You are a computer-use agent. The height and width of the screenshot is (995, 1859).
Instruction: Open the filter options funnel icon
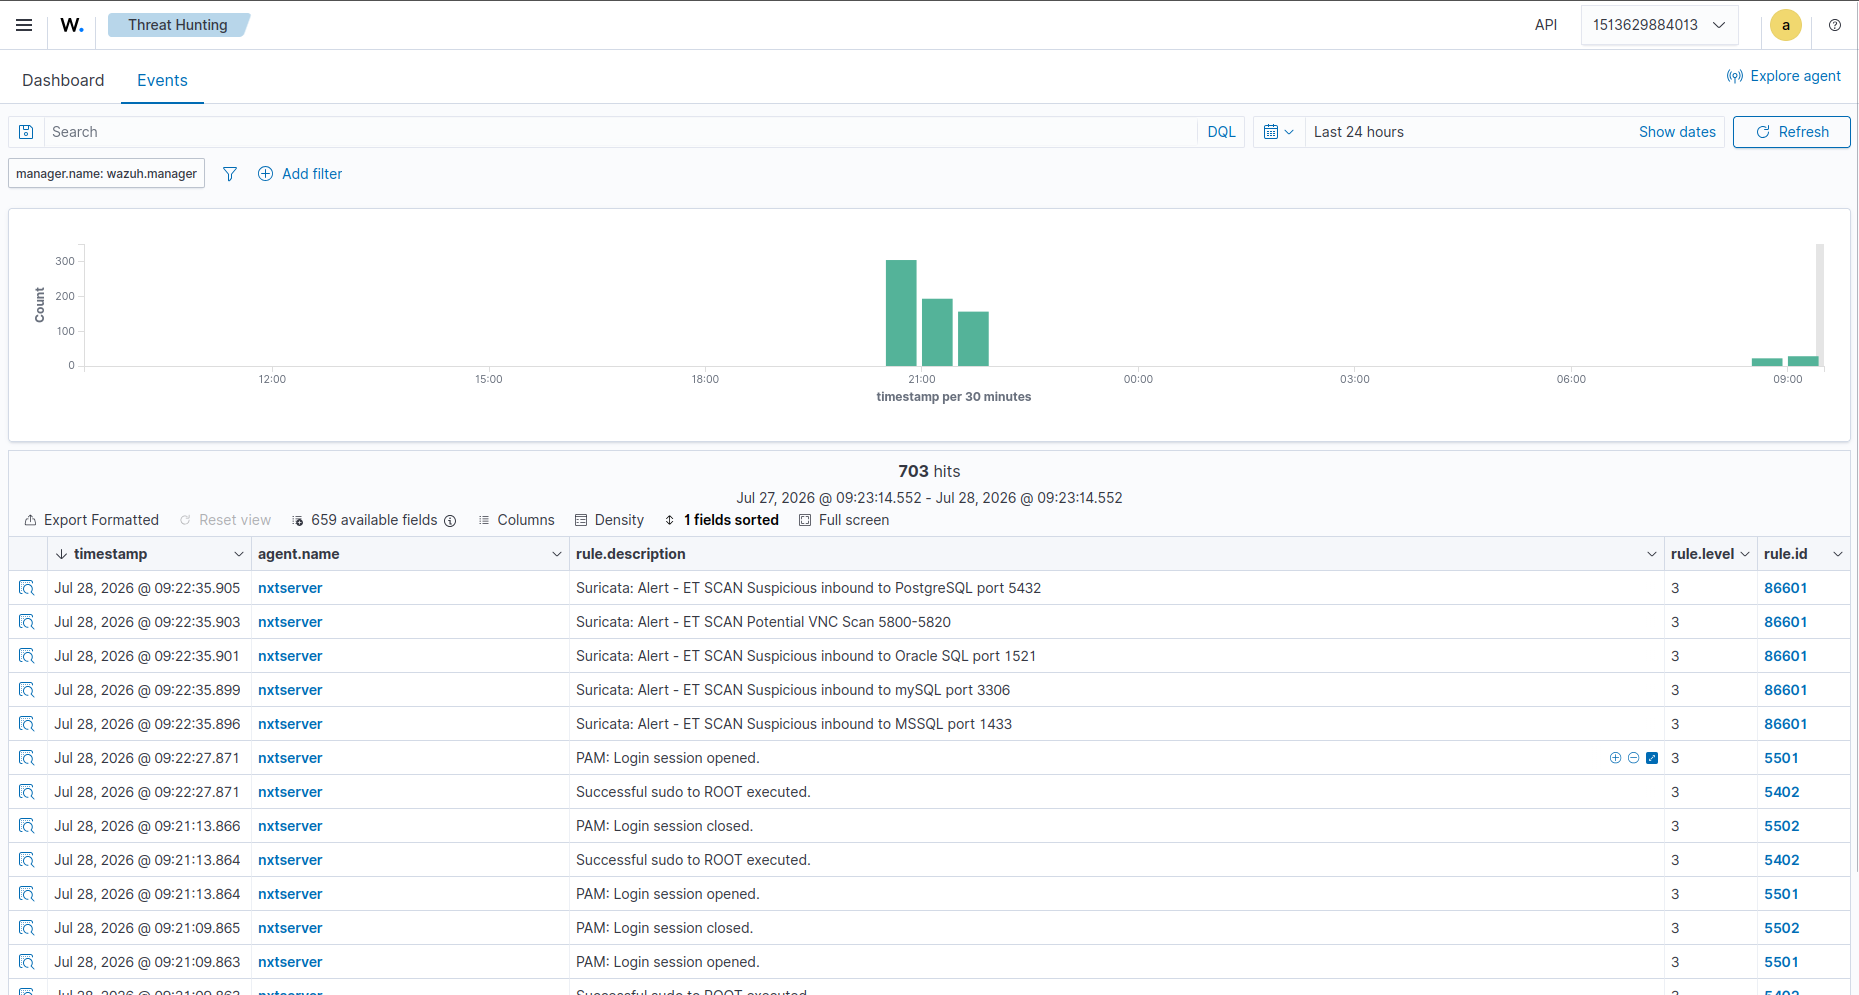[230, 174]
